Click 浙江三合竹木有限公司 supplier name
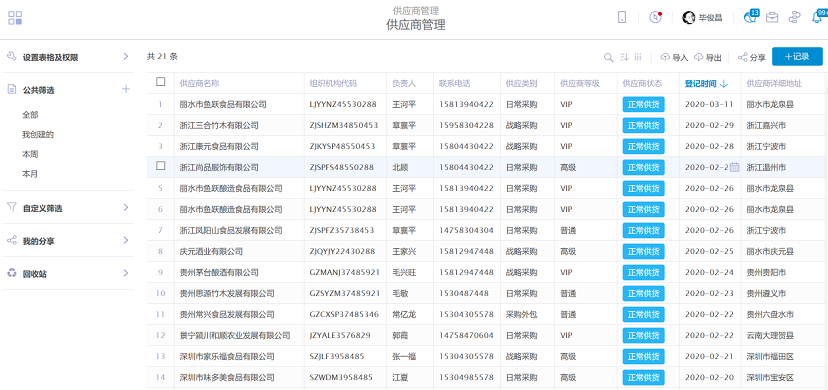Viewport: 828px width, 390px height. [219, 126]
